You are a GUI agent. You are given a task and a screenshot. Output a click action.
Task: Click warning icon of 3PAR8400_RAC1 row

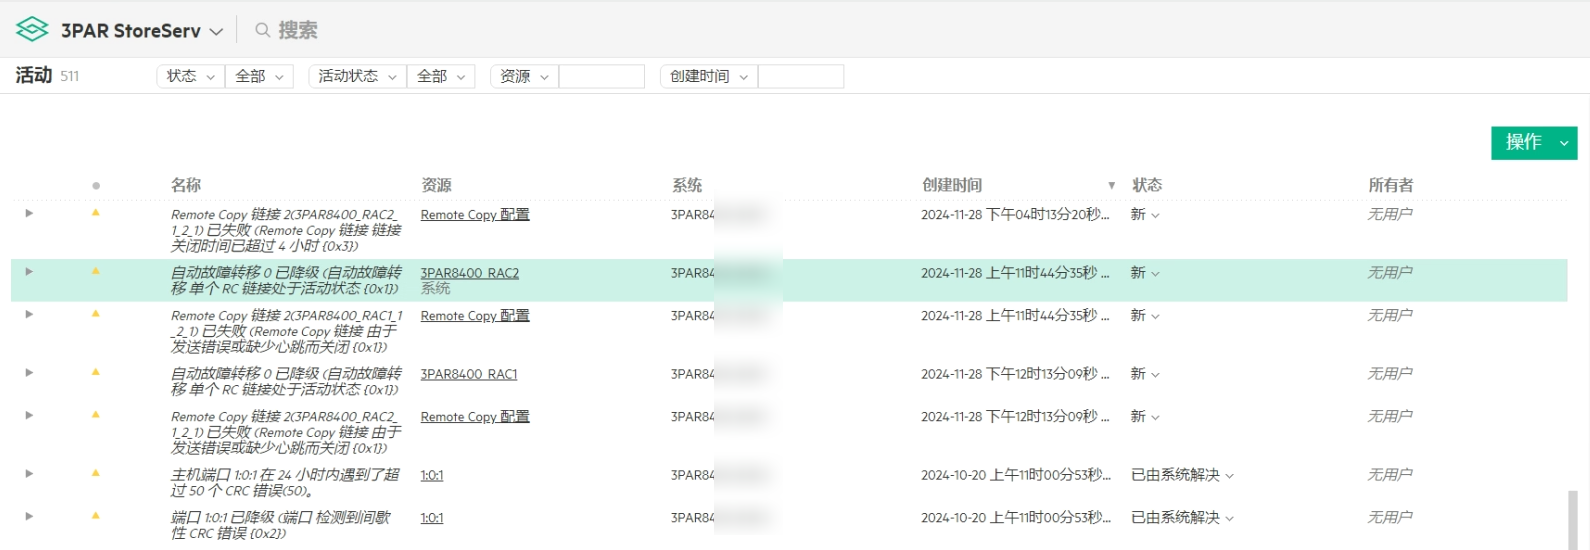[96, 372]
